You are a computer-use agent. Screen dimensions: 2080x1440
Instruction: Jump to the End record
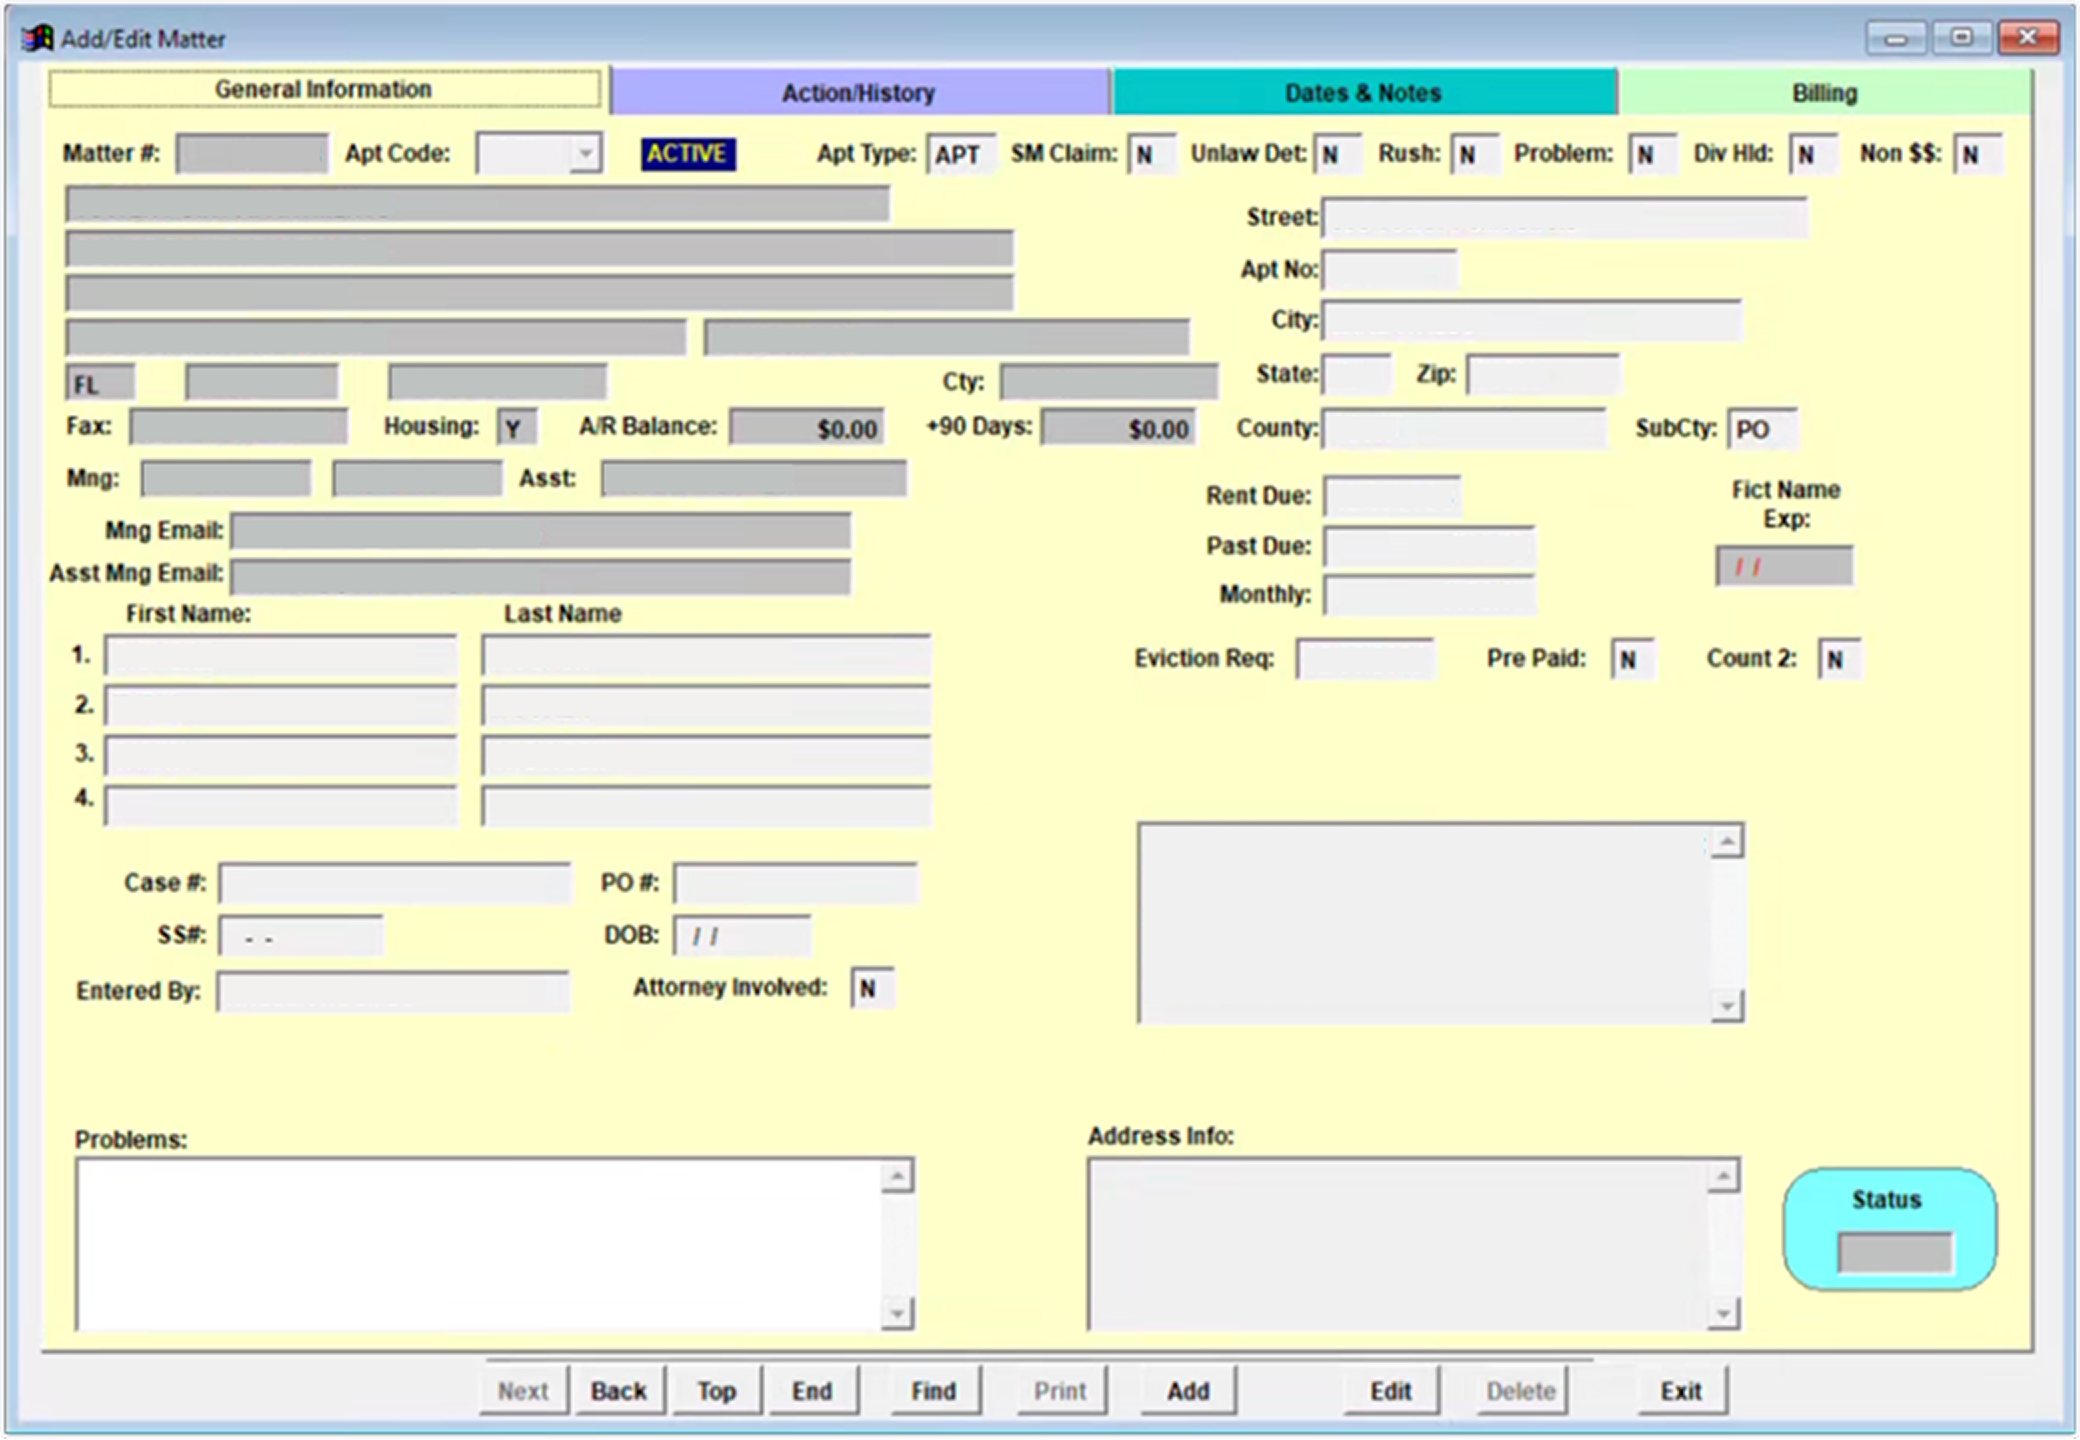point(811,1390)
